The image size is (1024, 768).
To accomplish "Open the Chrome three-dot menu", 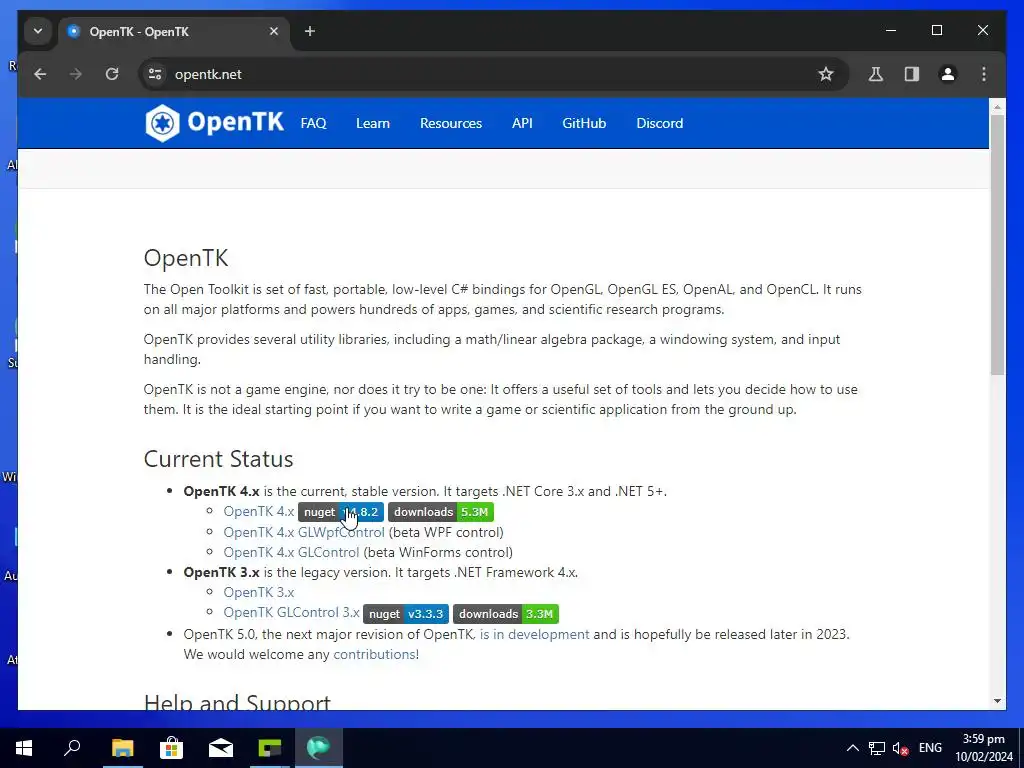I will pos(984,74).
